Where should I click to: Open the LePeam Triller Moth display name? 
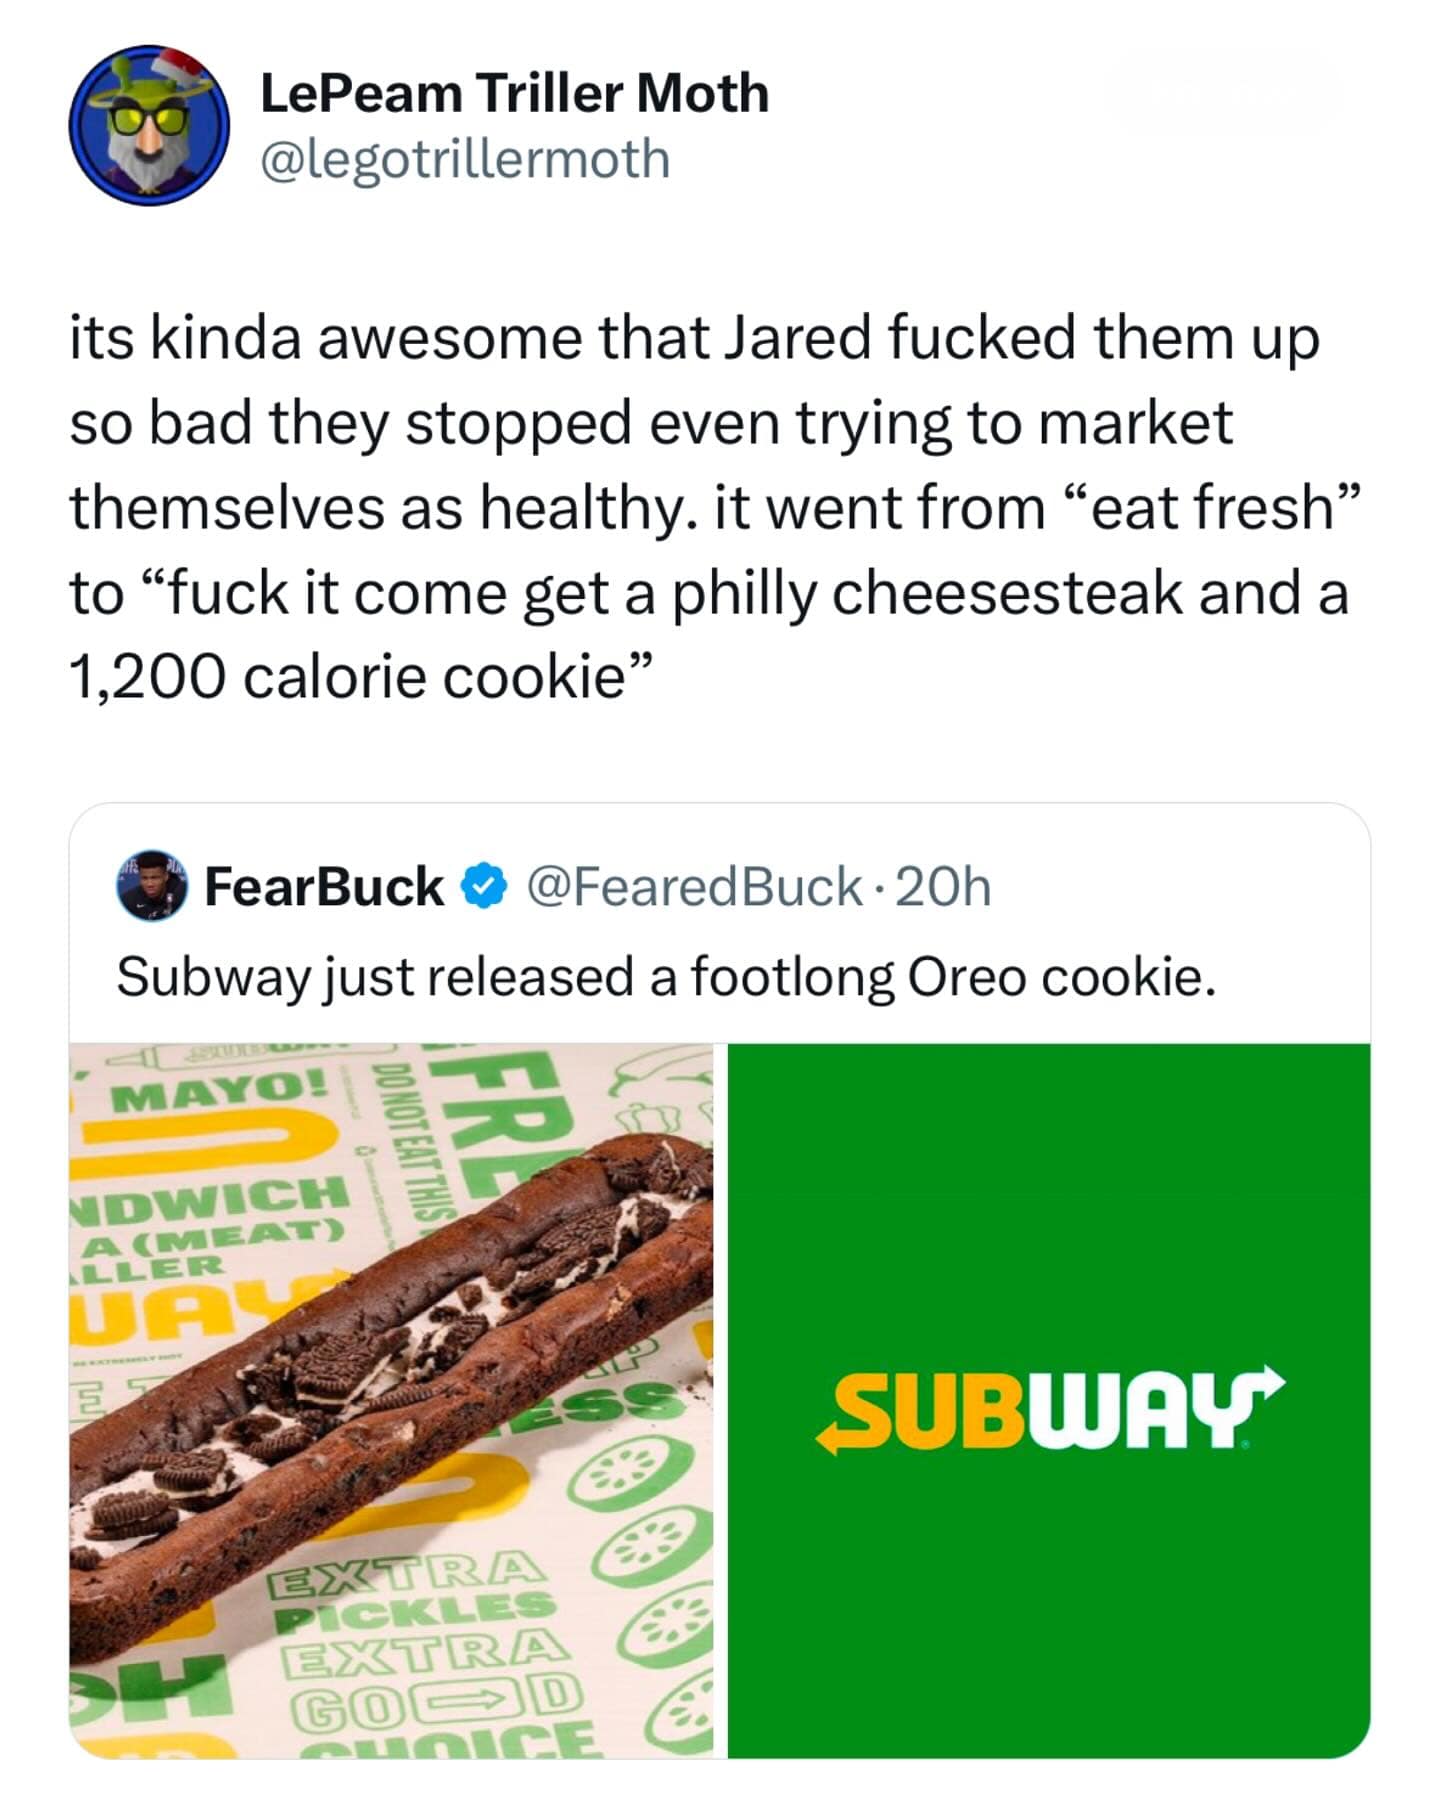point(514,94)
